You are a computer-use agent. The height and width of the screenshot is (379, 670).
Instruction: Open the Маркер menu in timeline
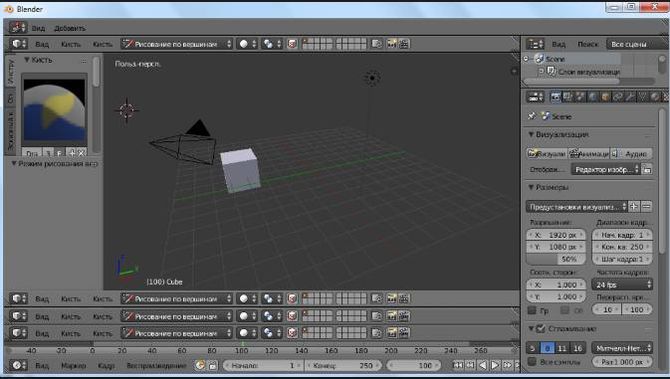coord(73,366)
